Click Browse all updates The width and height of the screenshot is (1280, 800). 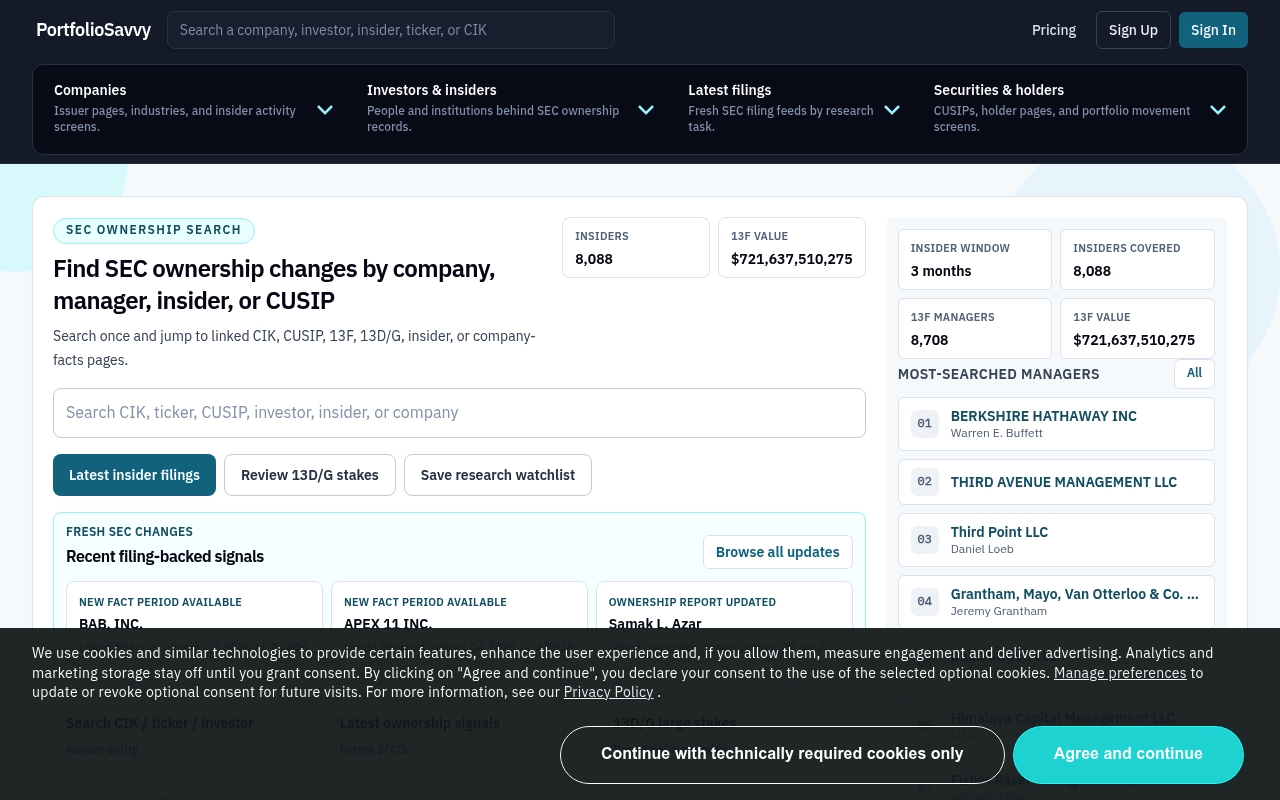click(778, 552)
